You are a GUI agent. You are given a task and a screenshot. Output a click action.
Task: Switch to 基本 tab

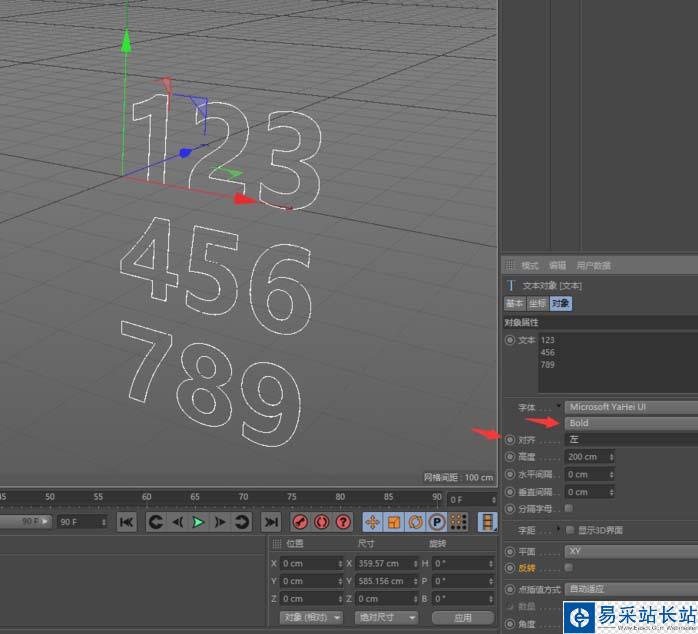(515, 304)
